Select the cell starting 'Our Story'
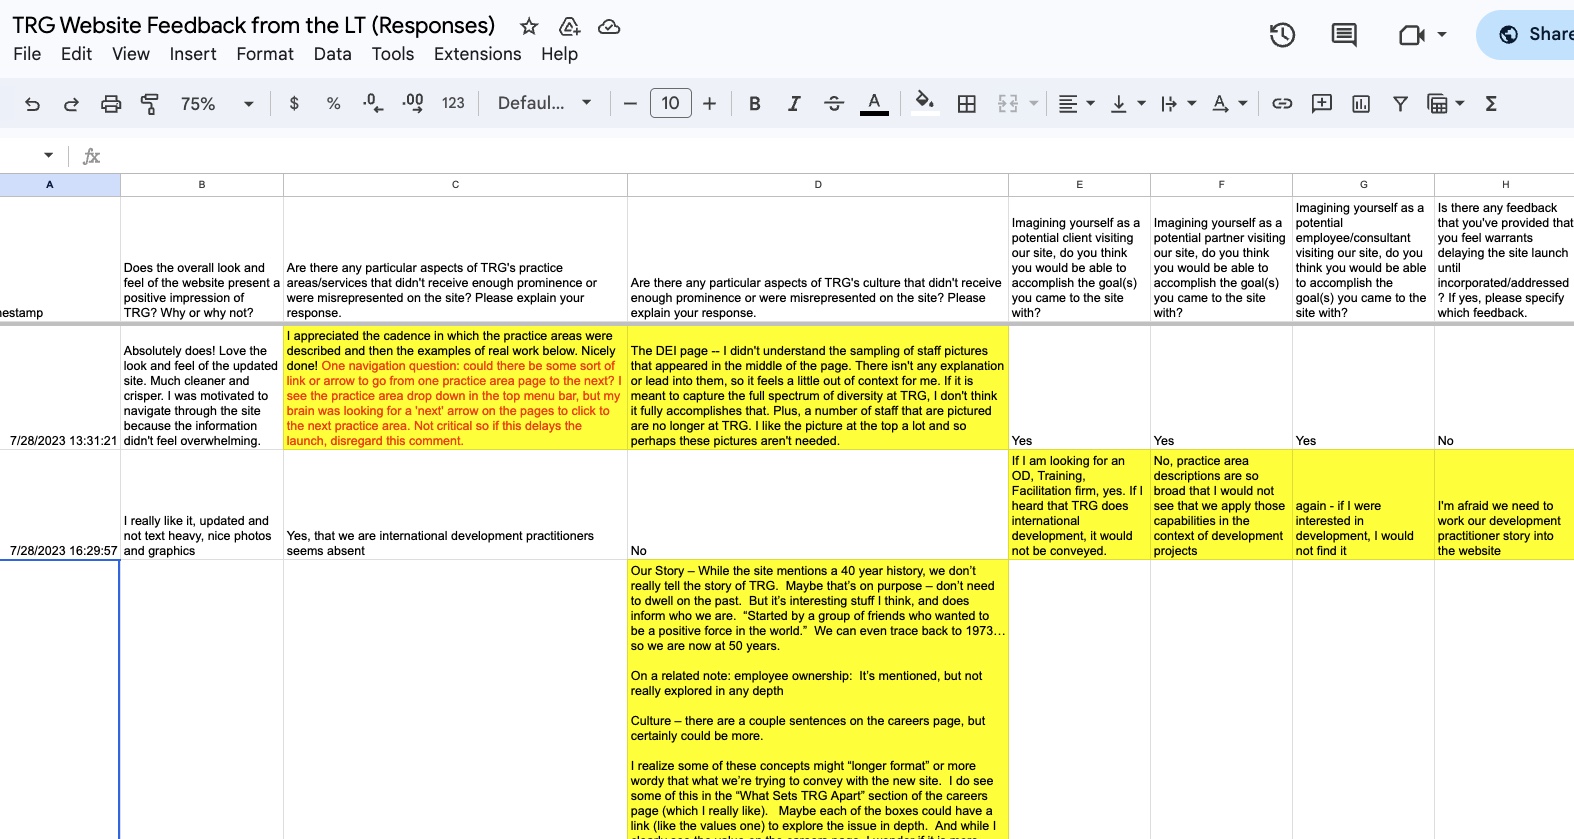 click(x=818, y=700)
